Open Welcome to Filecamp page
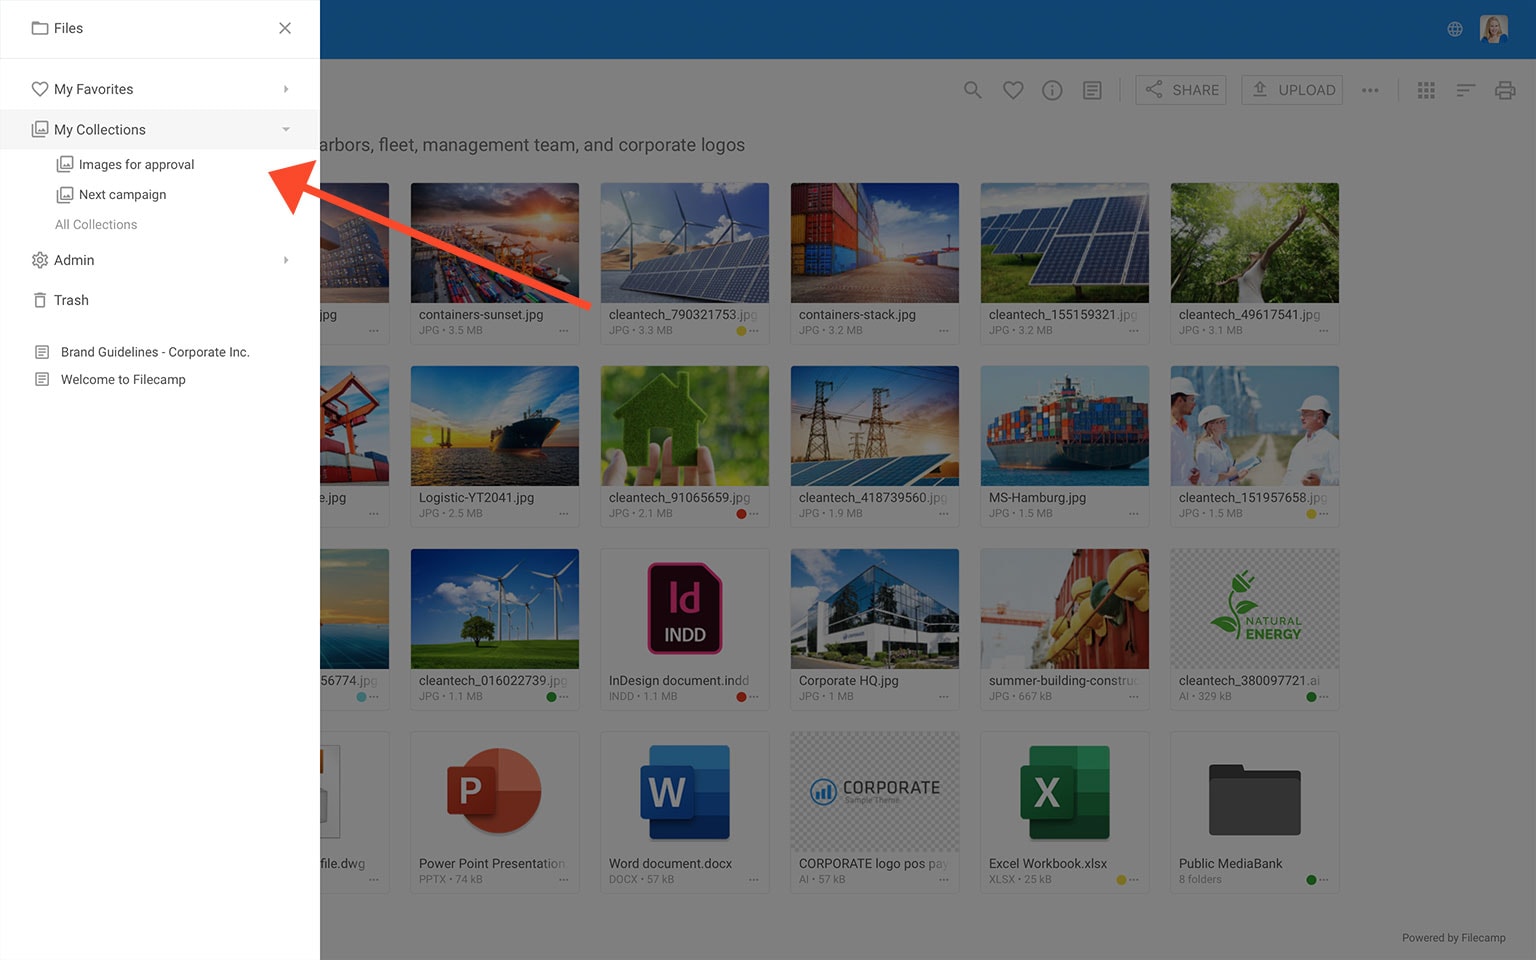1536x960 pixels. tap(123, 379)
